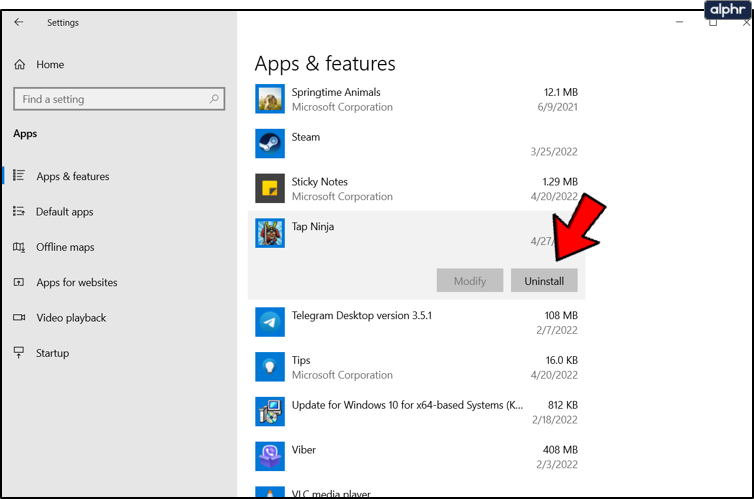The height and width of the screenshot is (499, 754).
Task: Open Apps for websites section
Action: point(76,282)
